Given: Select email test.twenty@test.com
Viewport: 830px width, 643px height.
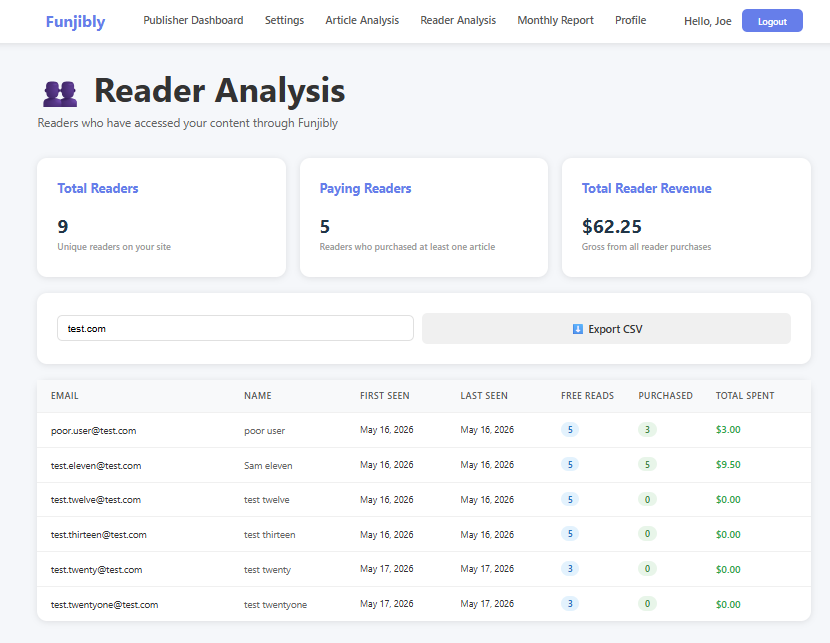Looking at the screenshot, I should [96, 569].
